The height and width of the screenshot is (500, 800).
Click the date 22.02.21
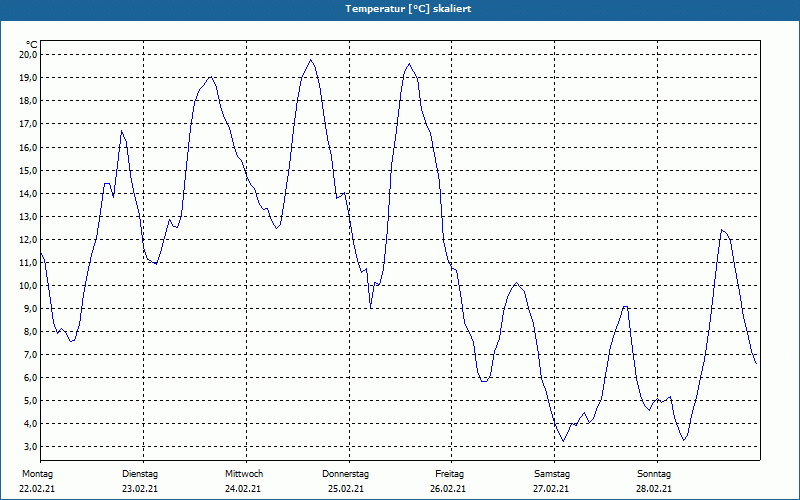click(37, 489)
